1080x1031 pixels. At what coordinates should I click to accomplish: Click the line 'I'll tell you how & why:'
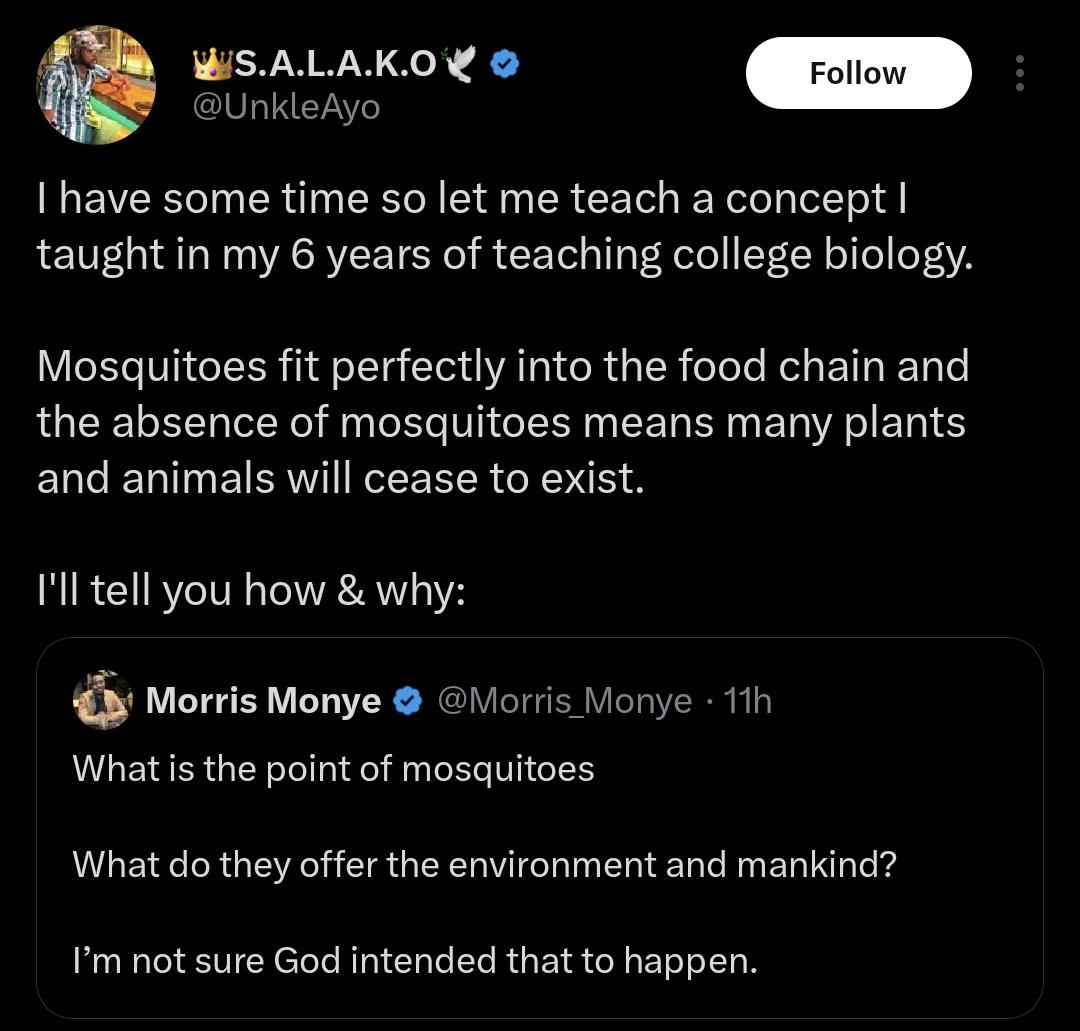point(251,590)
